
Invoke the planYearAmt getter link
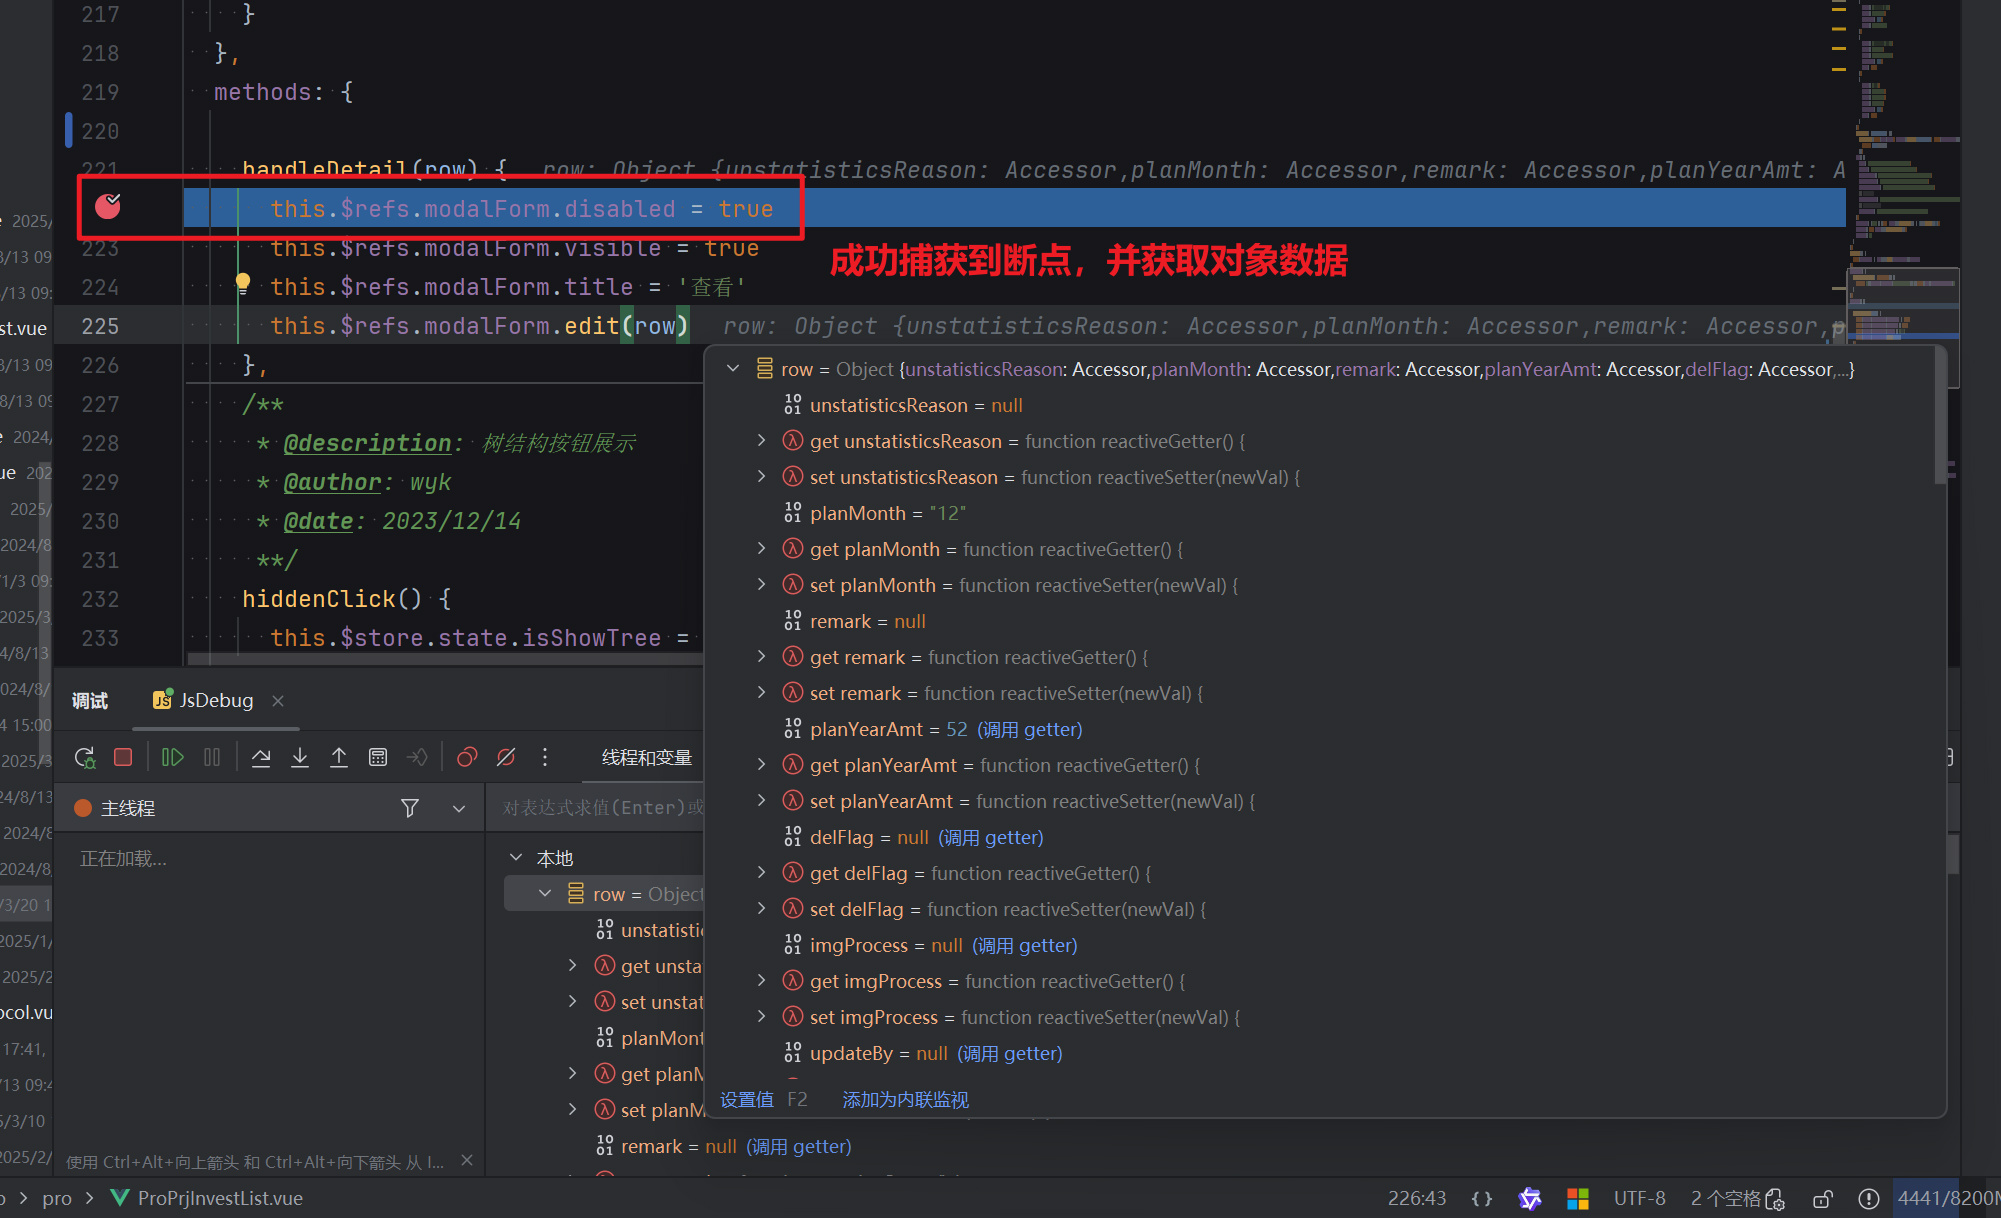tap(1029, 729)
